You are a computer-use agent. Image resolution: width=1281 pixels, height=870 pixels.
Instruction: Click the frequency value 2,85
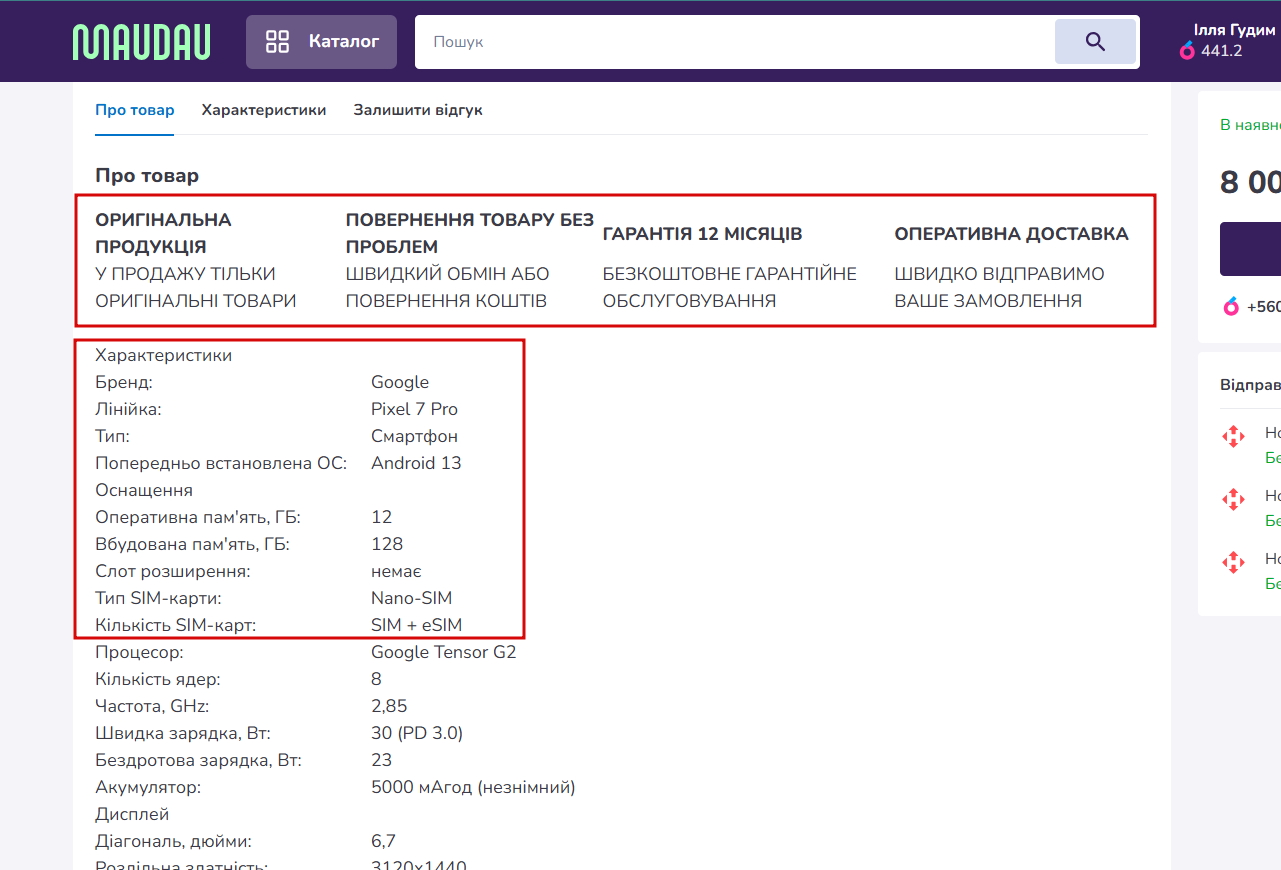tap(389, 706)
